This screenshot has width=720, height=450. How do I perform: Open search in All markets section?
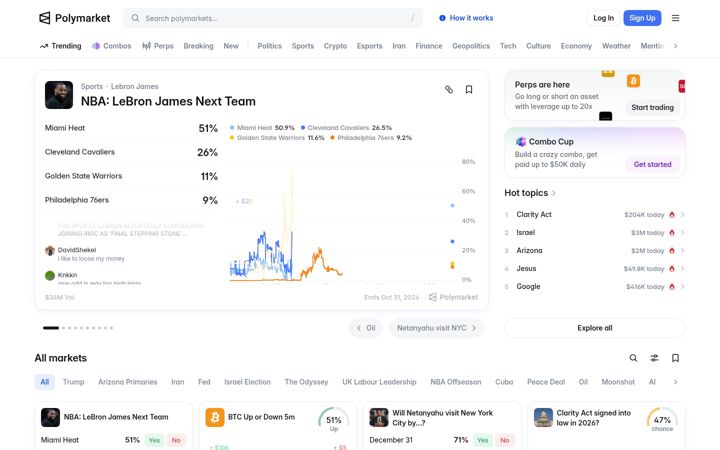(x=633, y=358)
